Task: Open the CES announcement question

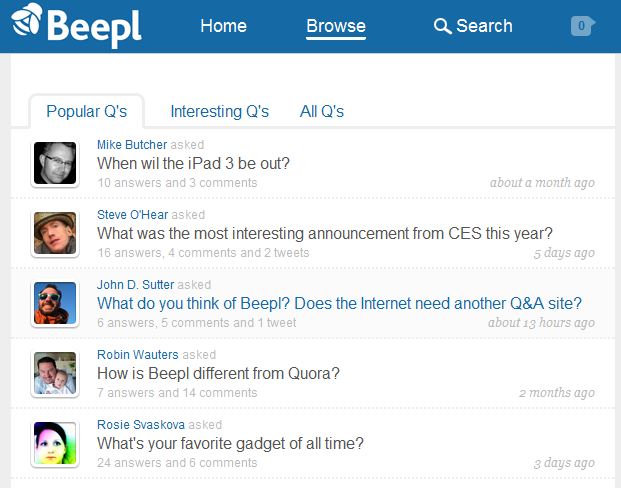Action: (x=325, y=233)
